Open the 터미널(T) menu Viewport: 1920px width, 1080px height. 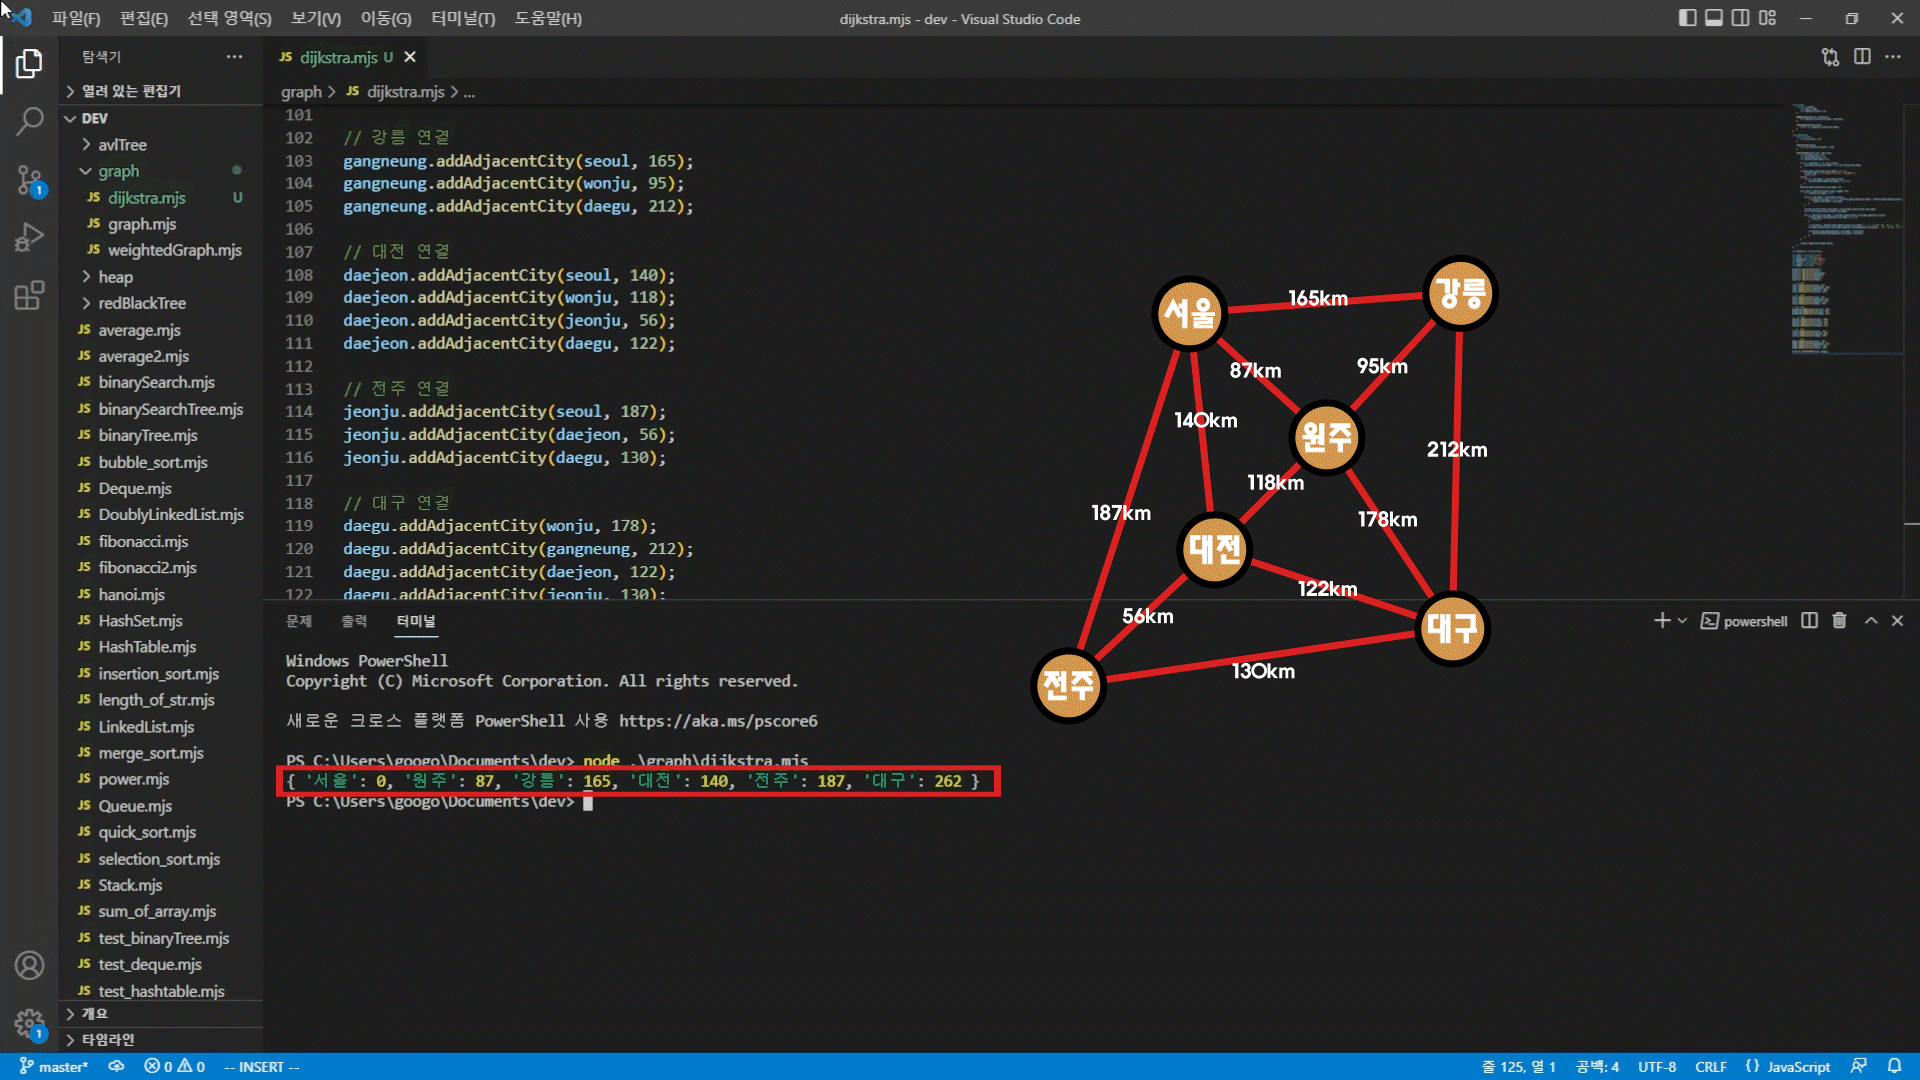[x=463, y=18]
